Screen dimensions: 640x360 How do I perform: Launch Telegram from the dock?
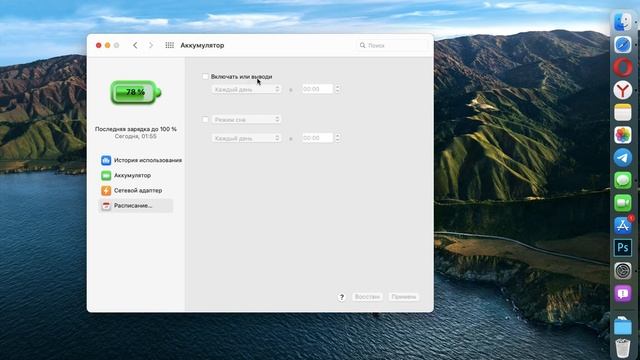(623, 158)
